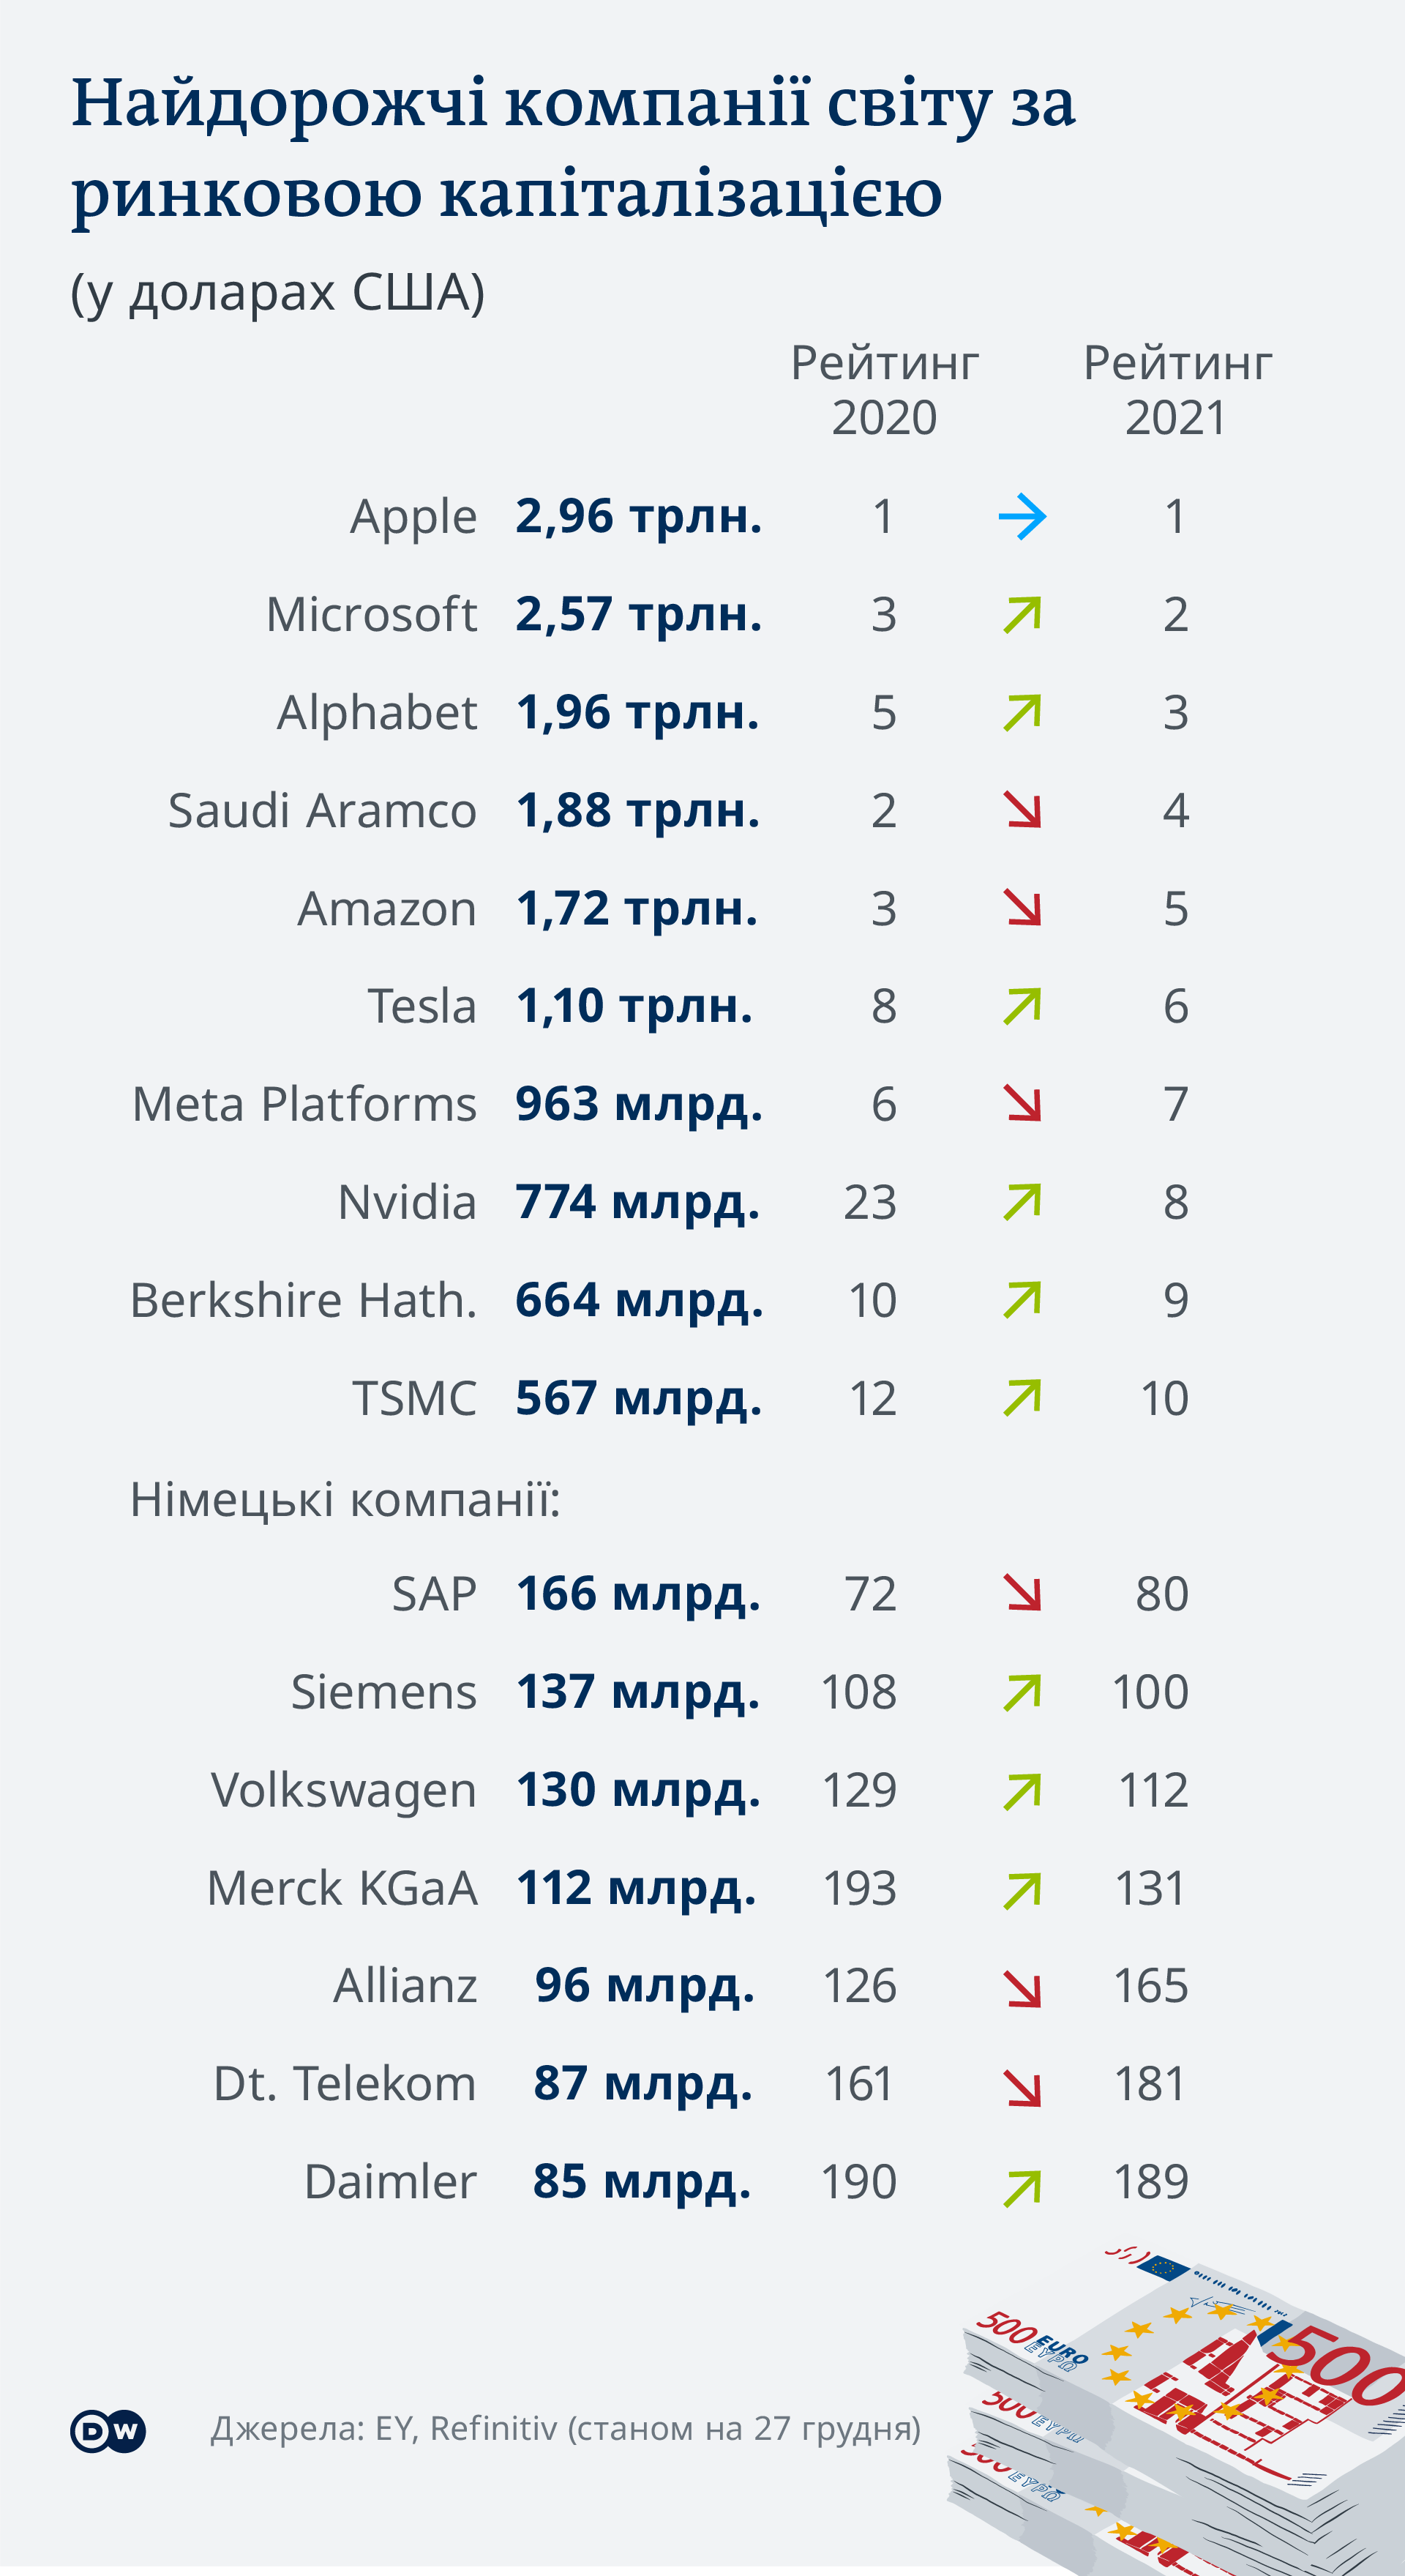Click the green up arrow beside Microsoft
Viewport: 1405px width, 2576px height.
click(x=1022, y=615)
